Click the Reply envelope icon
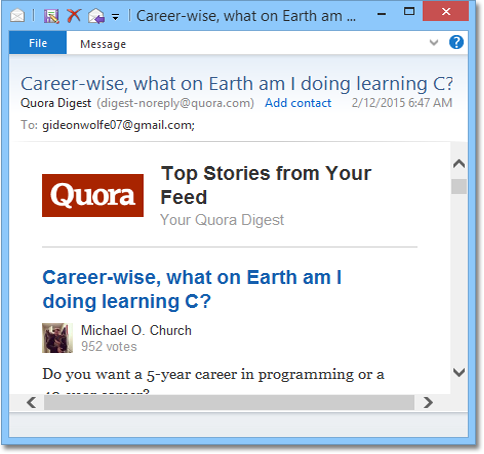Viewport: 484px width, 454px height. (96, 16)
